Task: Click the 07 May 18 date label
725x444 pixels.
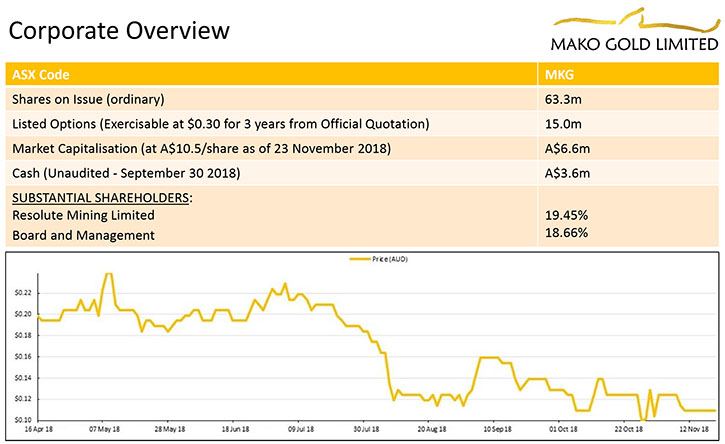Action: pyautogui.click(x=104, y=429)
